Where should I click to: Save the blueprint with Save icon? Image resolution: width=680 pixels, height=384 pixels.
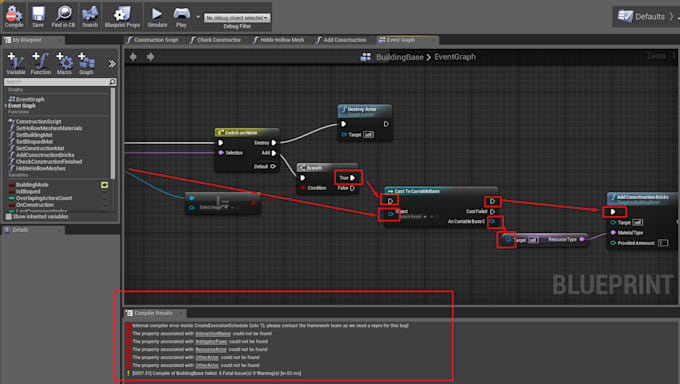point(38,16)
